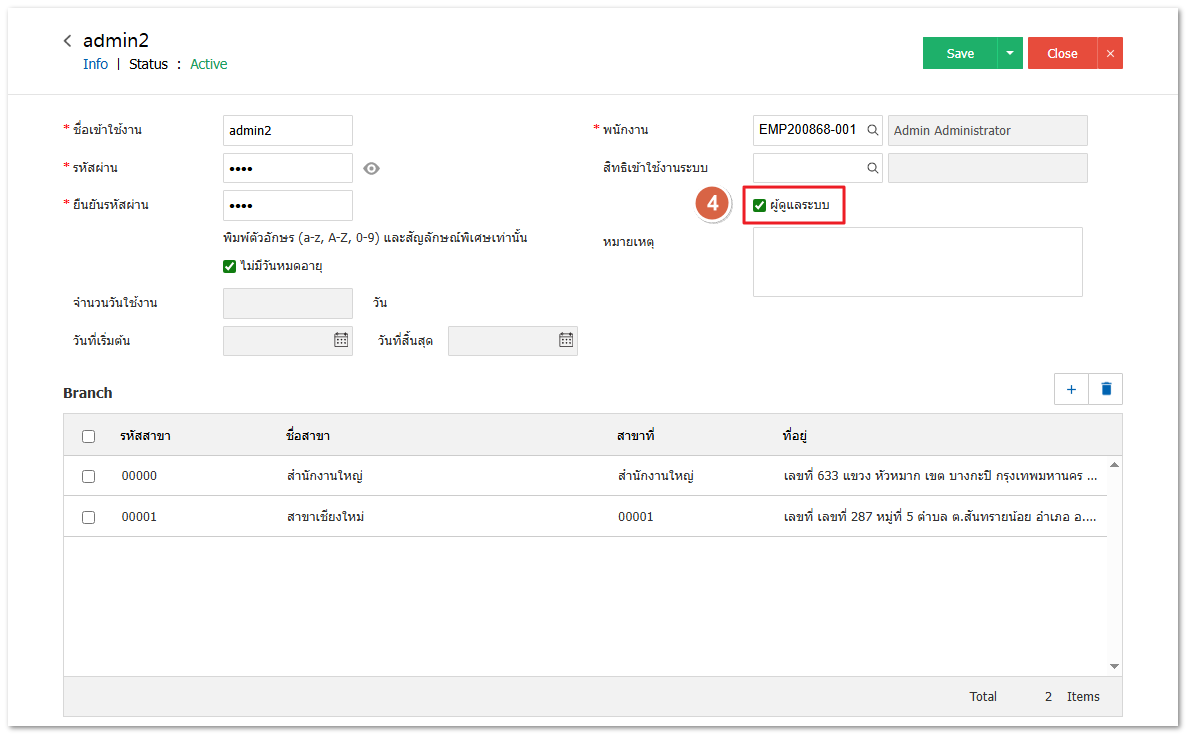The height and width of the screenshot is (734, 1186).
Task: Tick the select-all checkbox in Branch header
Action: [89, 436]
